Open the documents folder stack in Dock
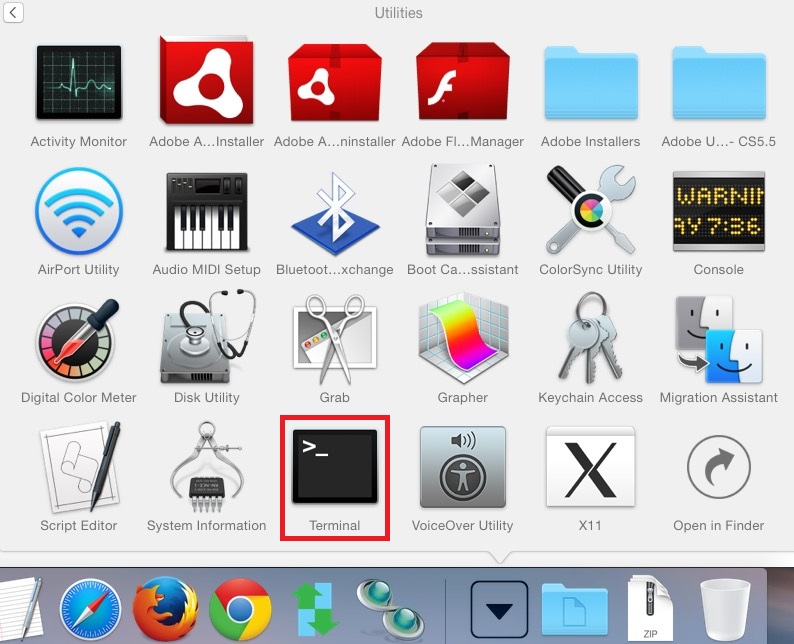 click(x=574, y=609)
